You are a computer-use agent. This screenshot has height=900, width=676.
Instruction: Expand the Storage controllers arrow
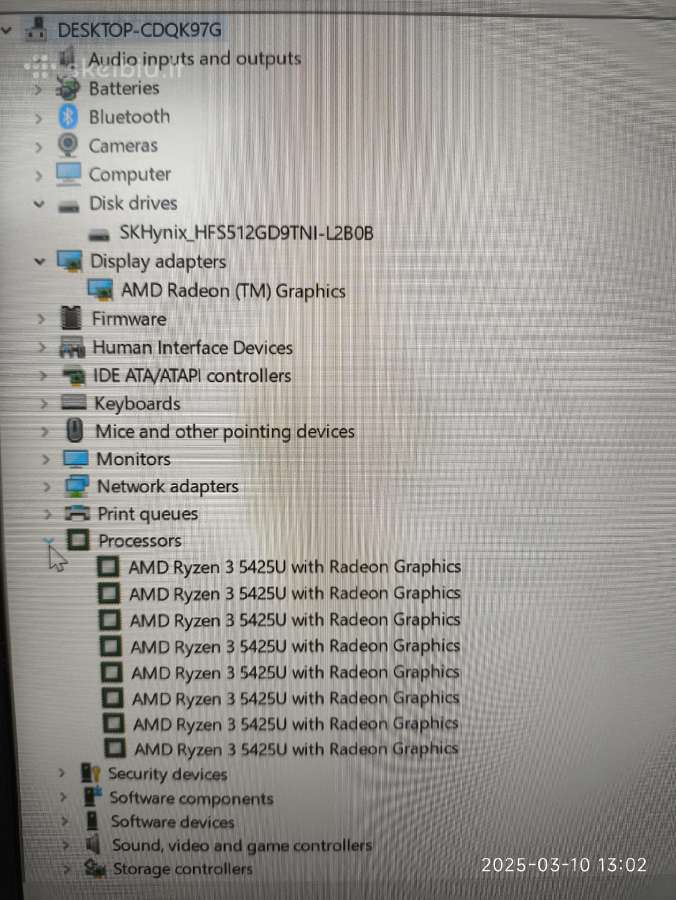67,868
